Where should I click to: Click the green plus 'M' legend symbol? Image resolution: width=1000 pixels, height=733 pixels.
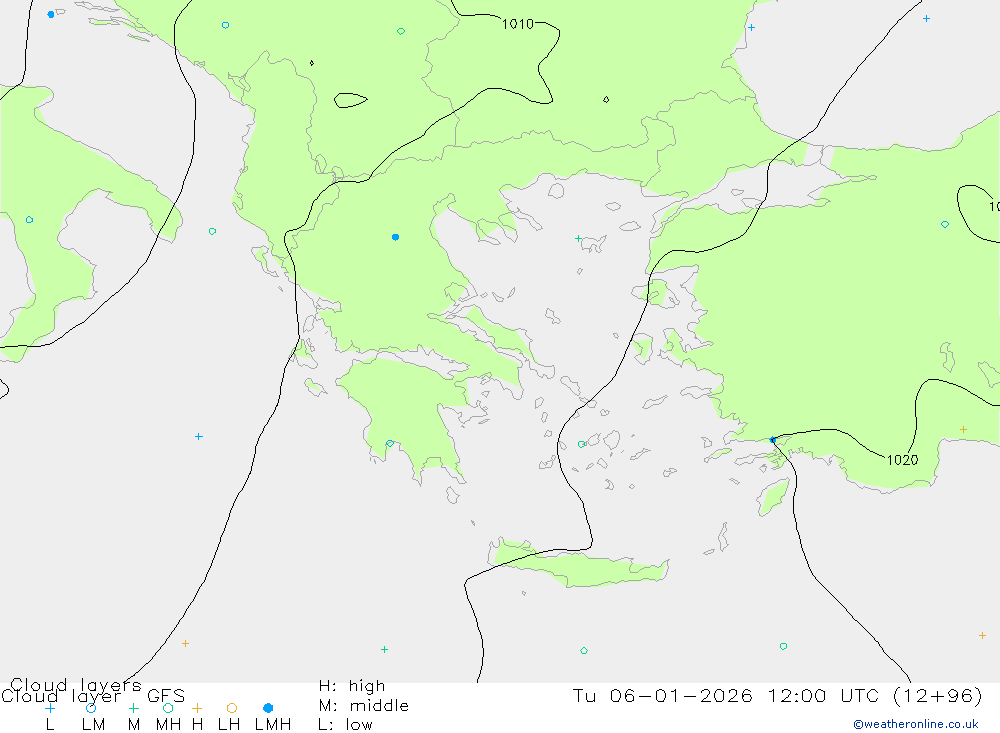coord(133,708)
